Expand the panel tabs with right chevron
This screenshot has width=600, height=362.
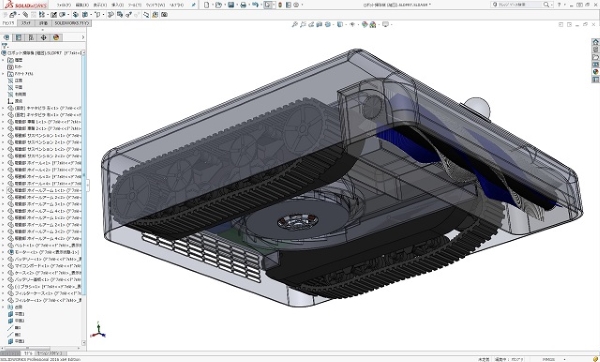[x=83, y=37]
